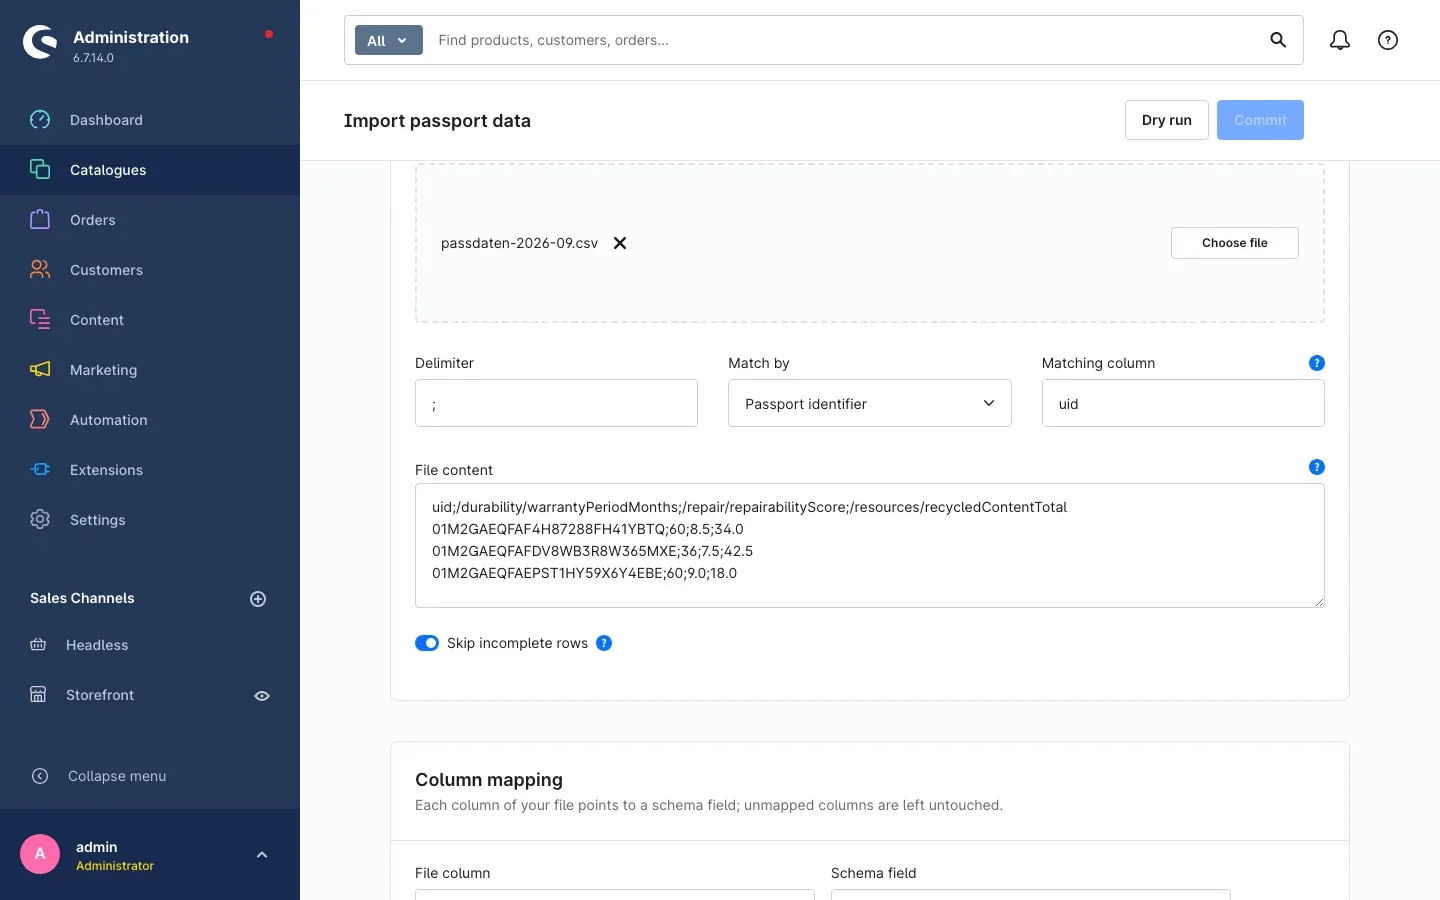Show help tooltip for Skip incomplete rows
This screenshot has width=1440, height=900.
604,643
